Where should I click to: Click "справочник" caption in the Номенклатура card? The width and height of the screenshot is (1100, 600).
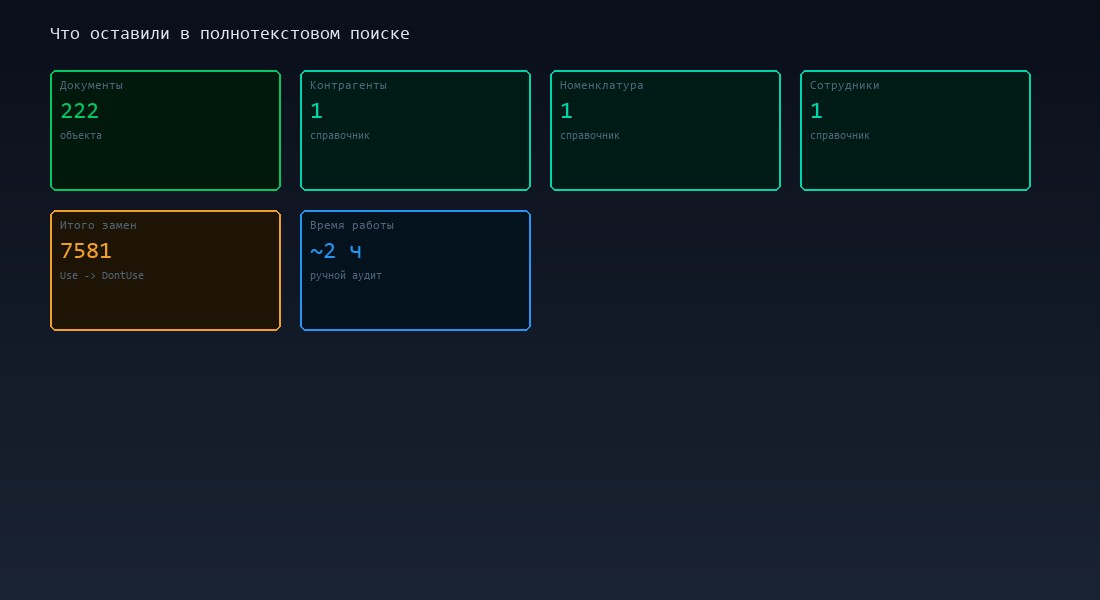pos(590,136)
